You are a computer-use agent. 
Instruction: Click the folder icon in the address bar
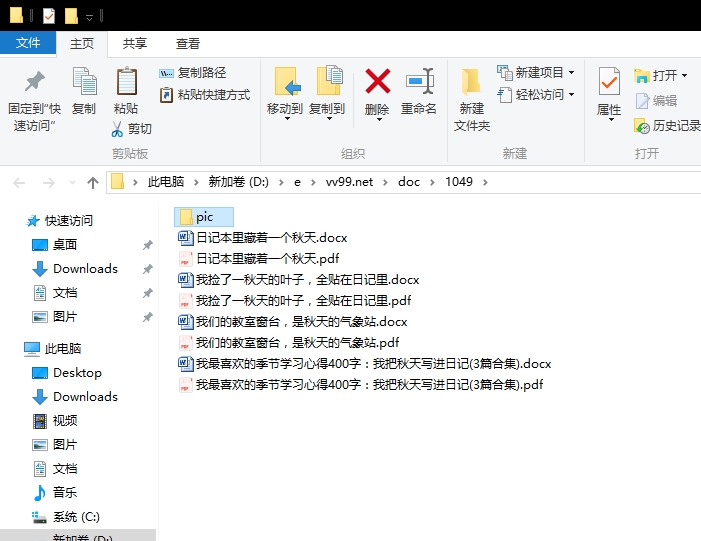(x=117, y=182)
